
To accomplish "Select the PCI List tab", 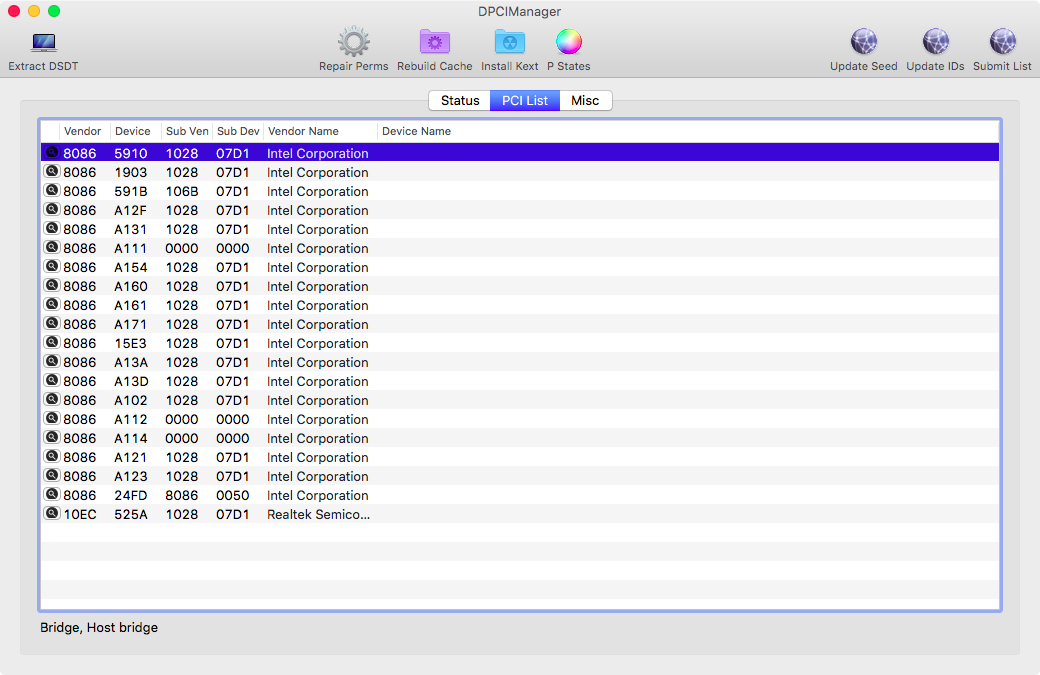I will point(524,101).
